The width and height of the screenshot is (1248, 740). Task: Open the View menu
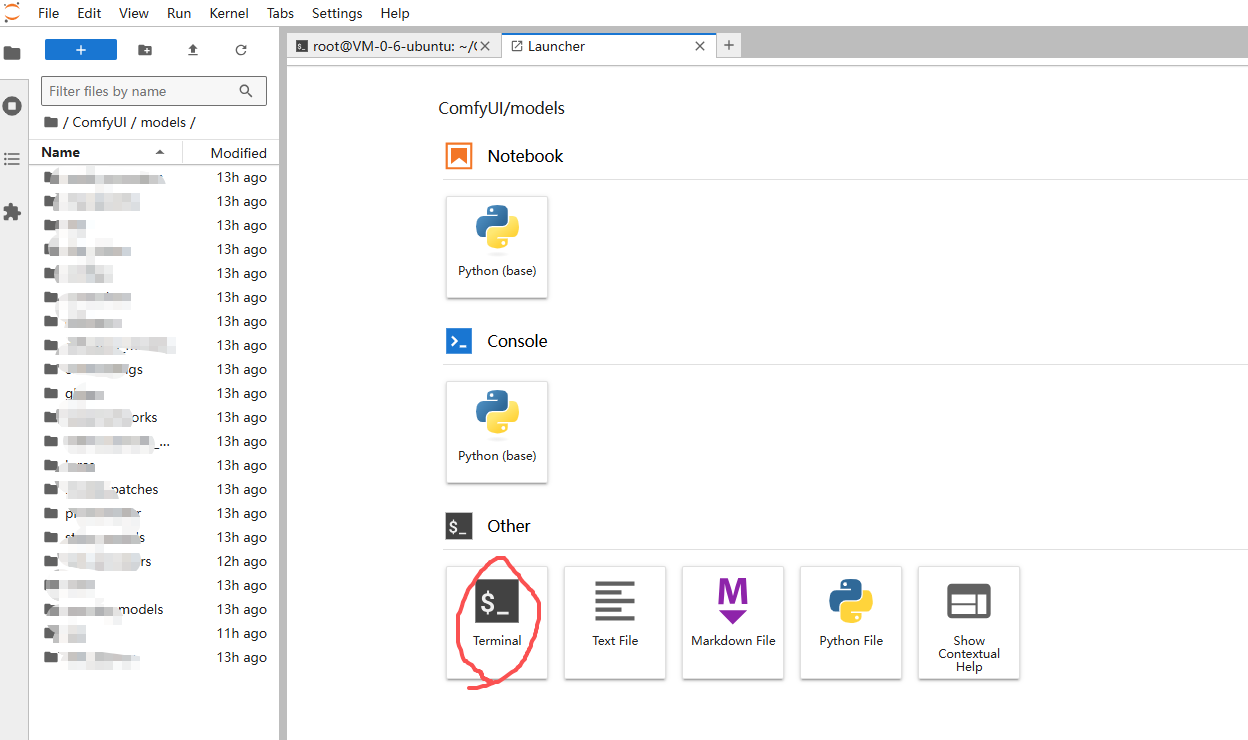(134, 13)
